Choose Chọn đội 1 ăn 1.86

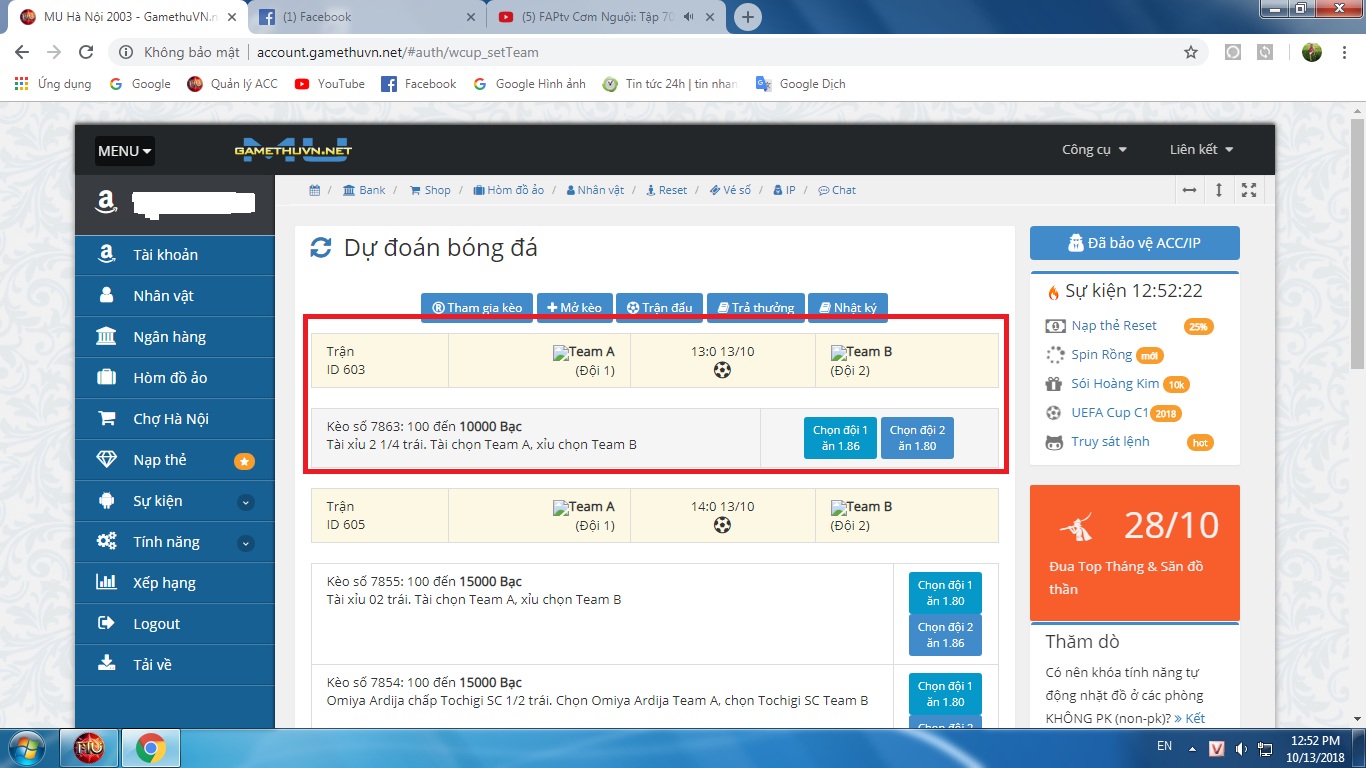click(840, 438)
